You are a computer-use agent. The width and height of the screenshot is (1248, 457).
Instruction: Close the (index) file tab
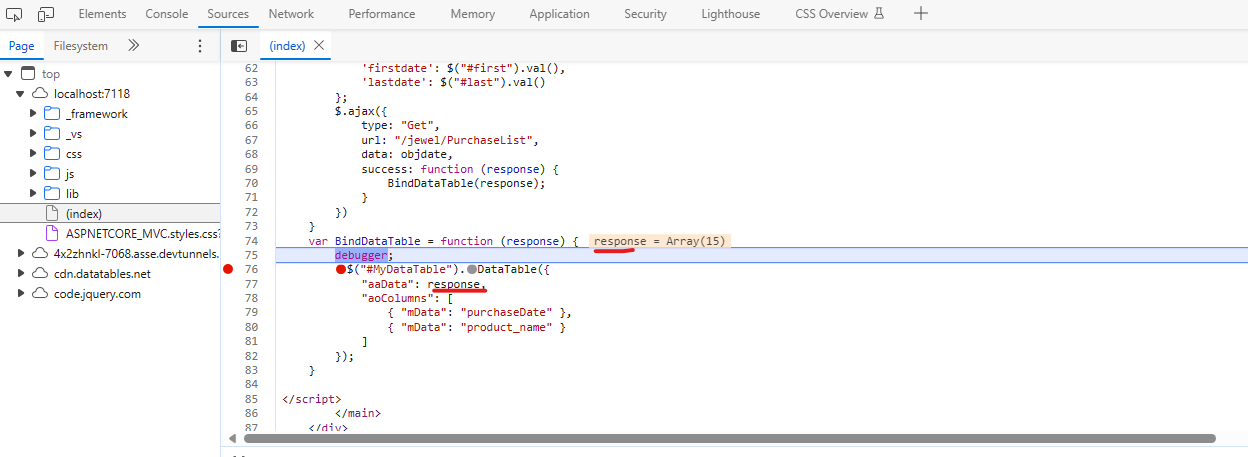319,46
